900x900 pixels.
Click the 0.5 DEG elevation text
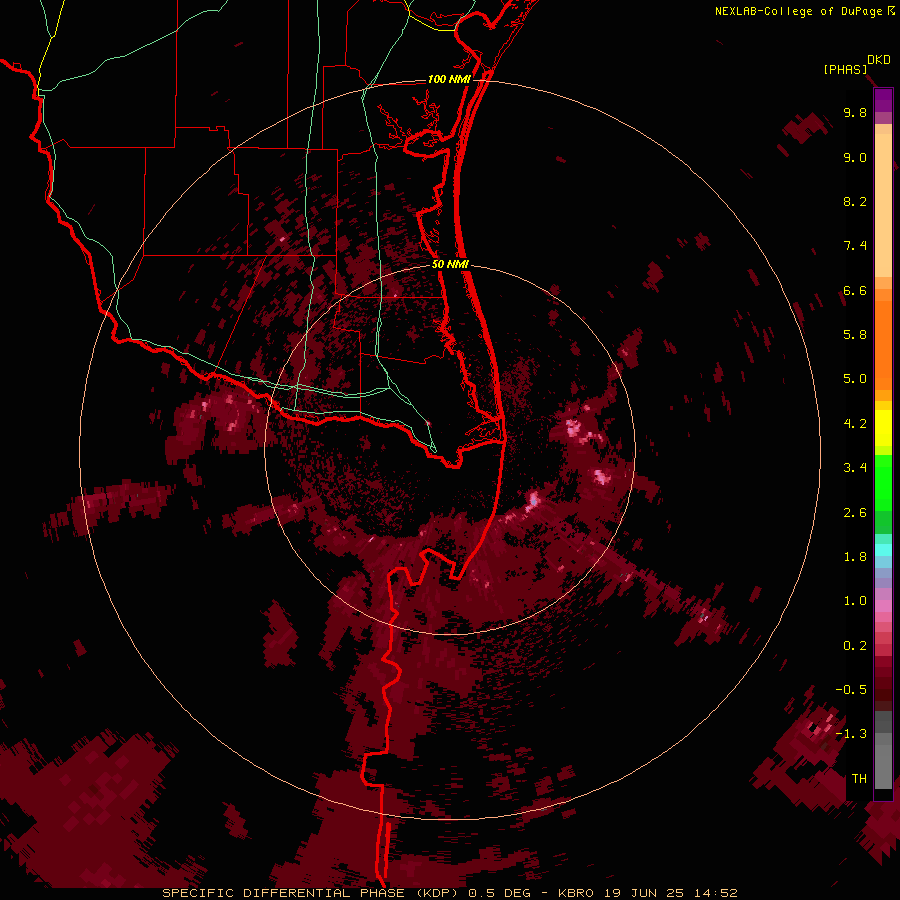tap(501, 893)
